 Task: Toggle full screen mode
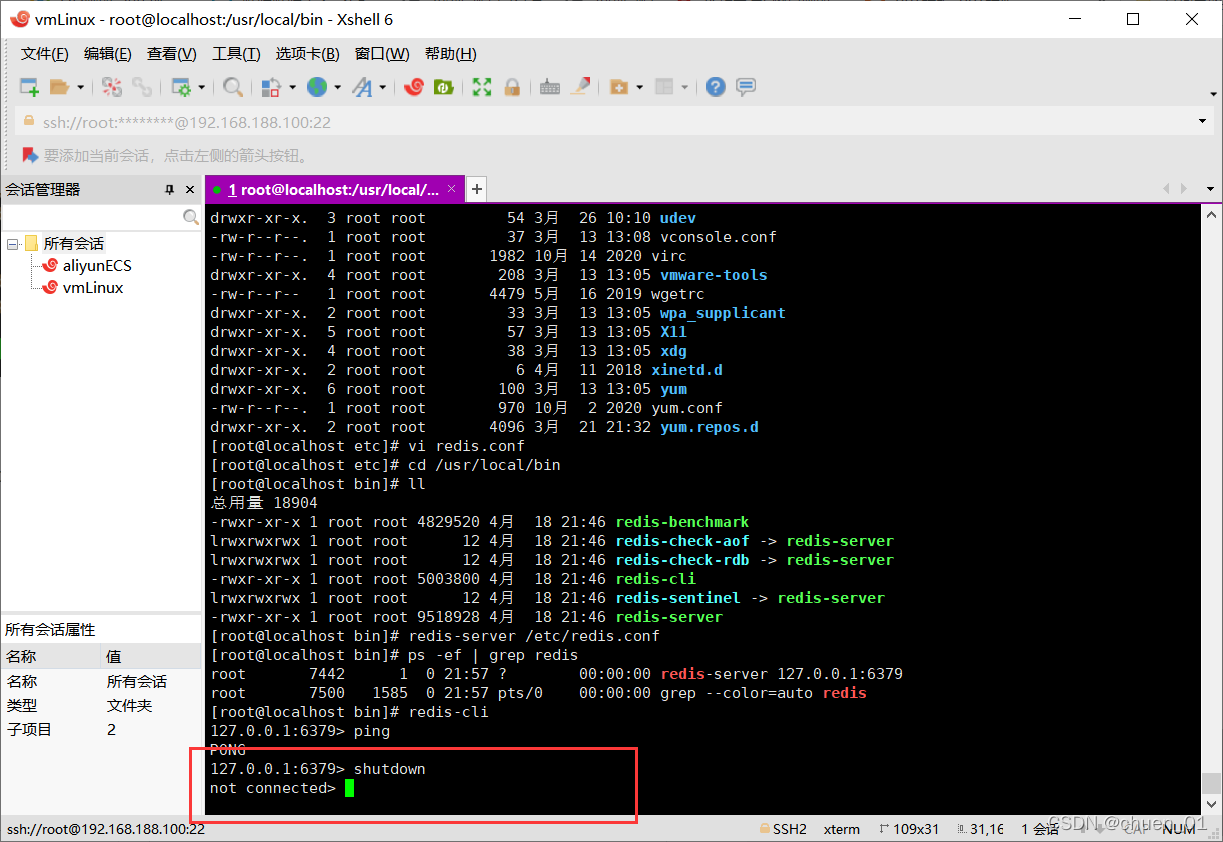481,87
